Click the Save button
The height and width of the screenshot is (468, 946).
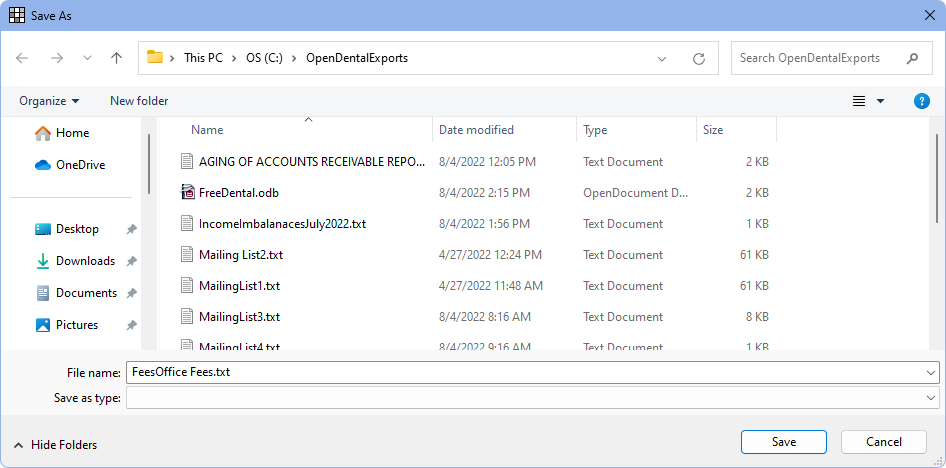783,442
